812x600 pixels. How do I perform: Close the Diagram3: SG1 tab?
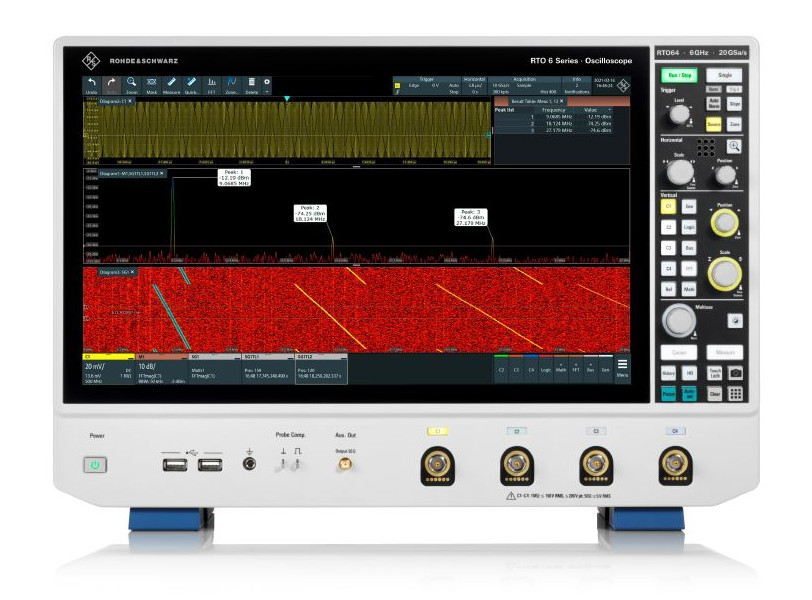[x=133, y=272]
